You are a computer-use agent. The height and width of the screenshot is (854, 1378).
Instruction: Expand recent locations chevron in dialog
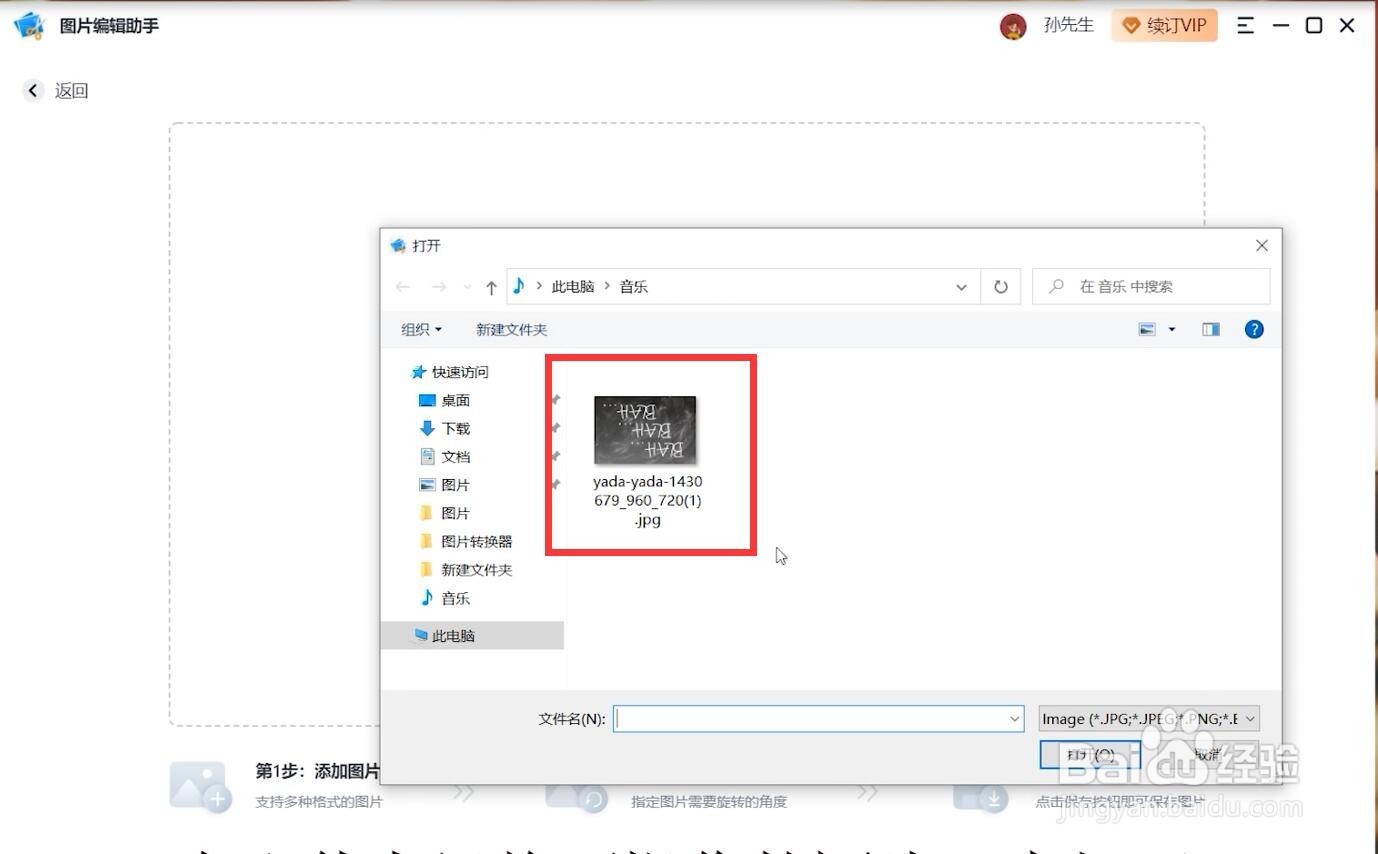click(x=467, y=288)
